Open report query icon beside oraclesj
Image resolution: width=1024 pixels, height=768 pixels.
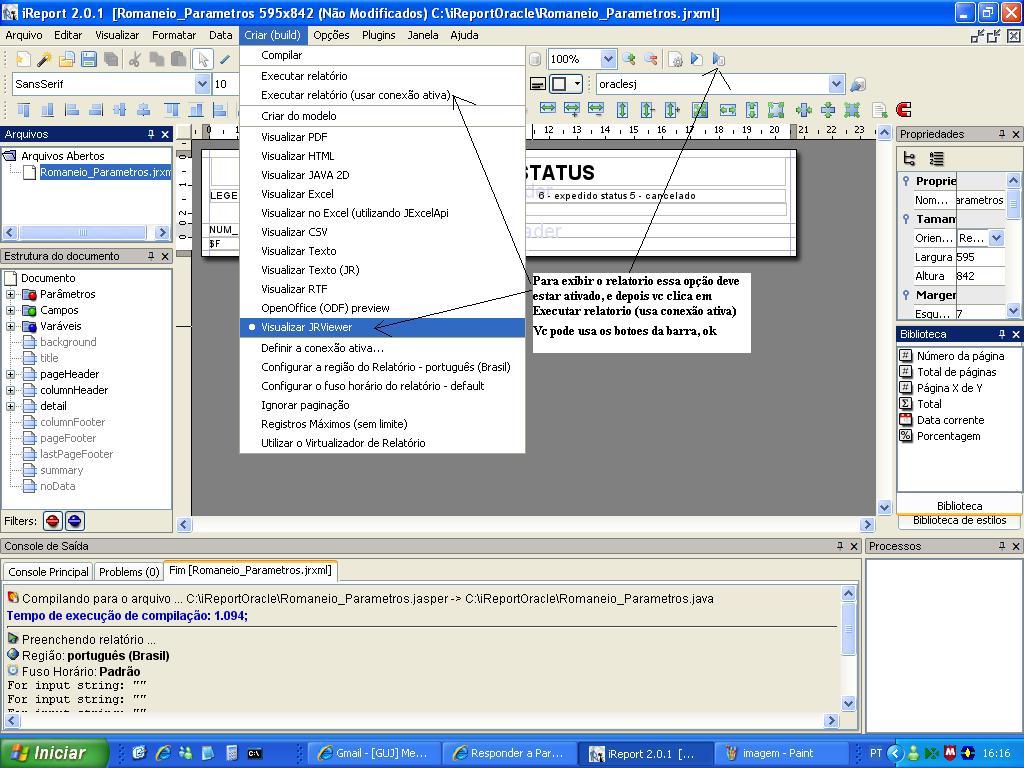858,84
